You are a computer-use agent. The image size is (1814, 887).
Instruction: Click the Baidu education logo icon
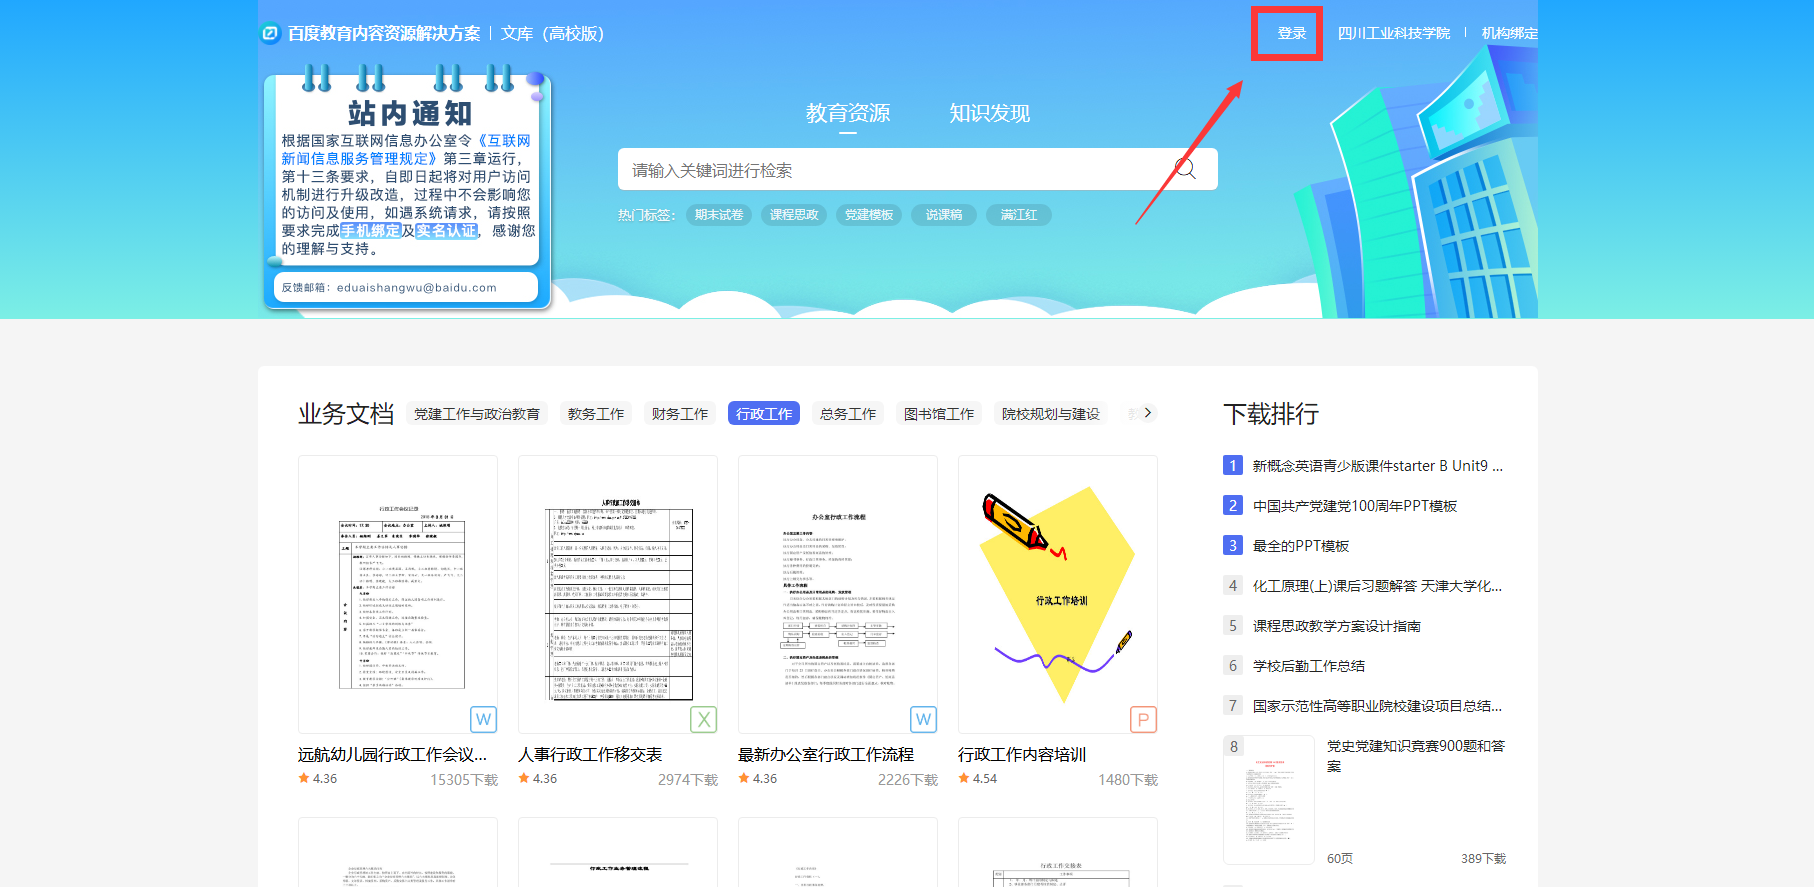tap(269, 34)
